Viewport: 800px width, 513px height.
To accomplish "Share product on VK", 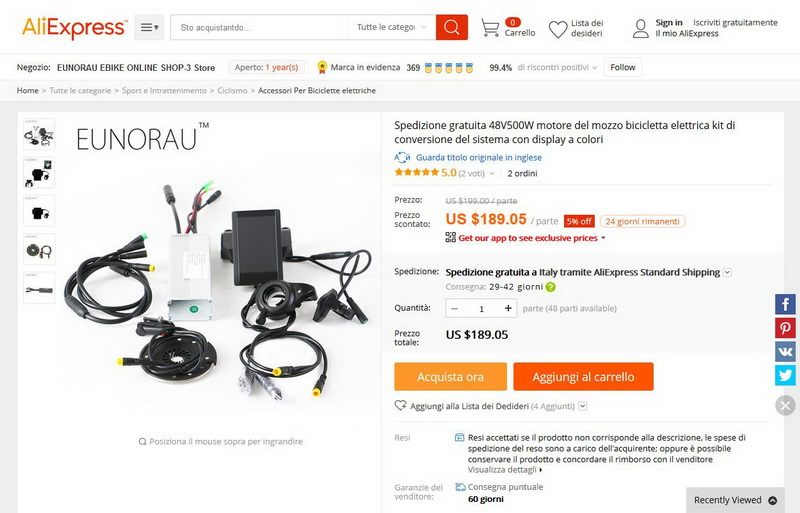I will [785, 352].
